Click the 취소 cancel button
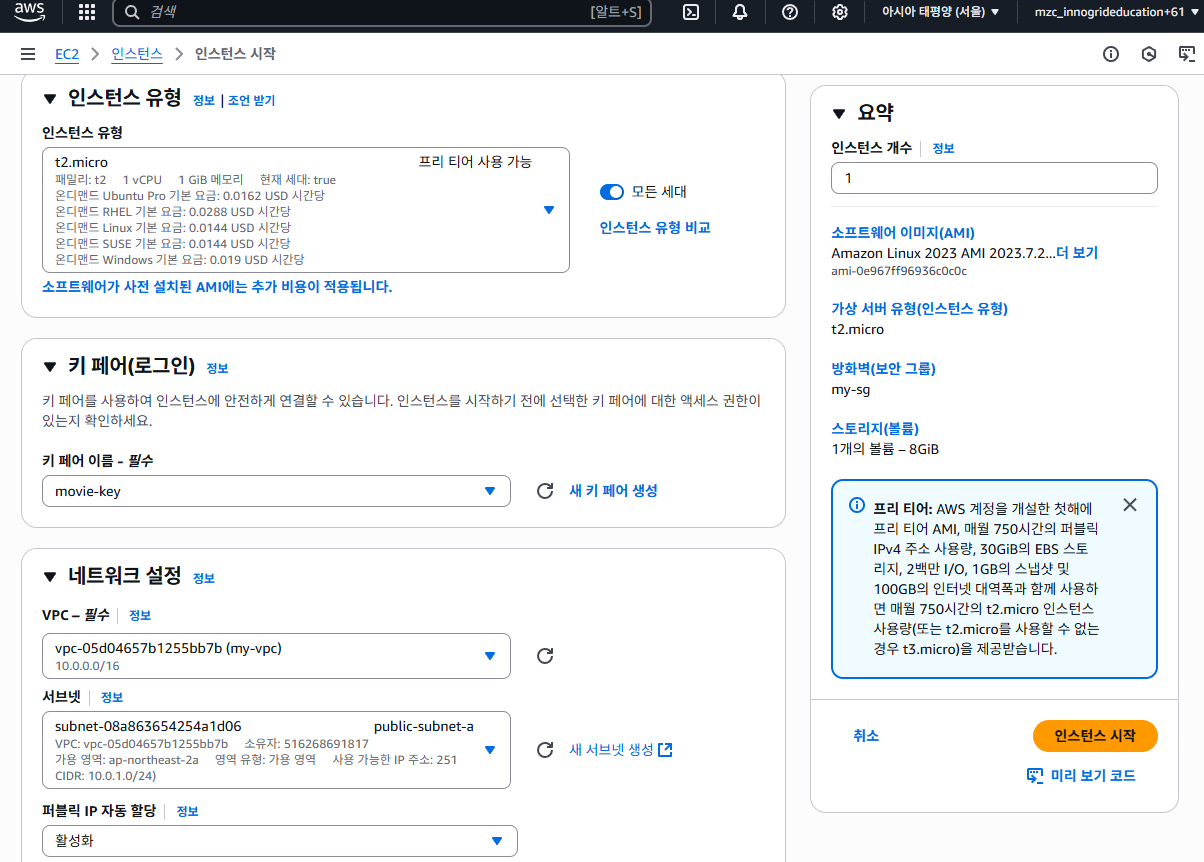 pyautogui.click(x=866, y=736)
